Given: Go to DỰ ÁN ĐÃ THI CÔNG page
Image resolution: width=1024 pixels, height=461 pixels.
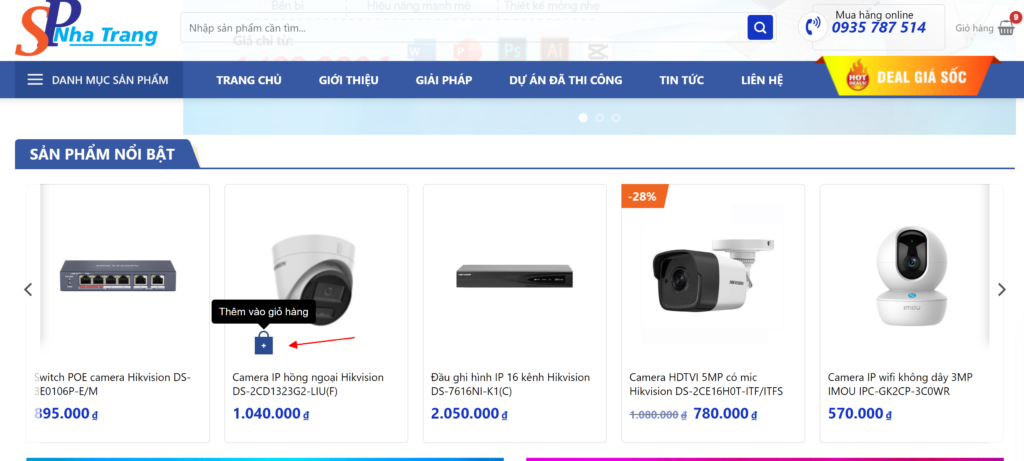Looking at the screenshot, I should (x=565, y=80).
